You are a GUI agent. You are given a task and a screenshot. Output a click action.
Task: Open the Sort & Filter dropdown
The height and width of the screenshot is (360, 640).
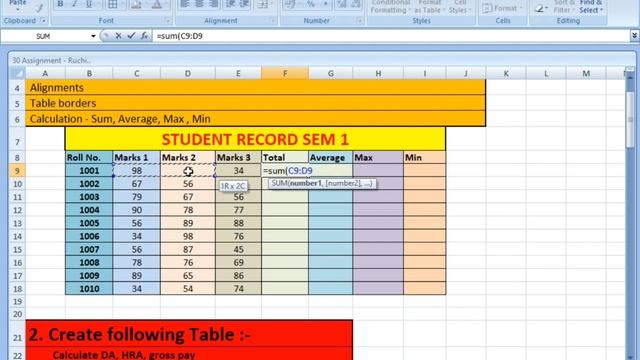point(564,7)
